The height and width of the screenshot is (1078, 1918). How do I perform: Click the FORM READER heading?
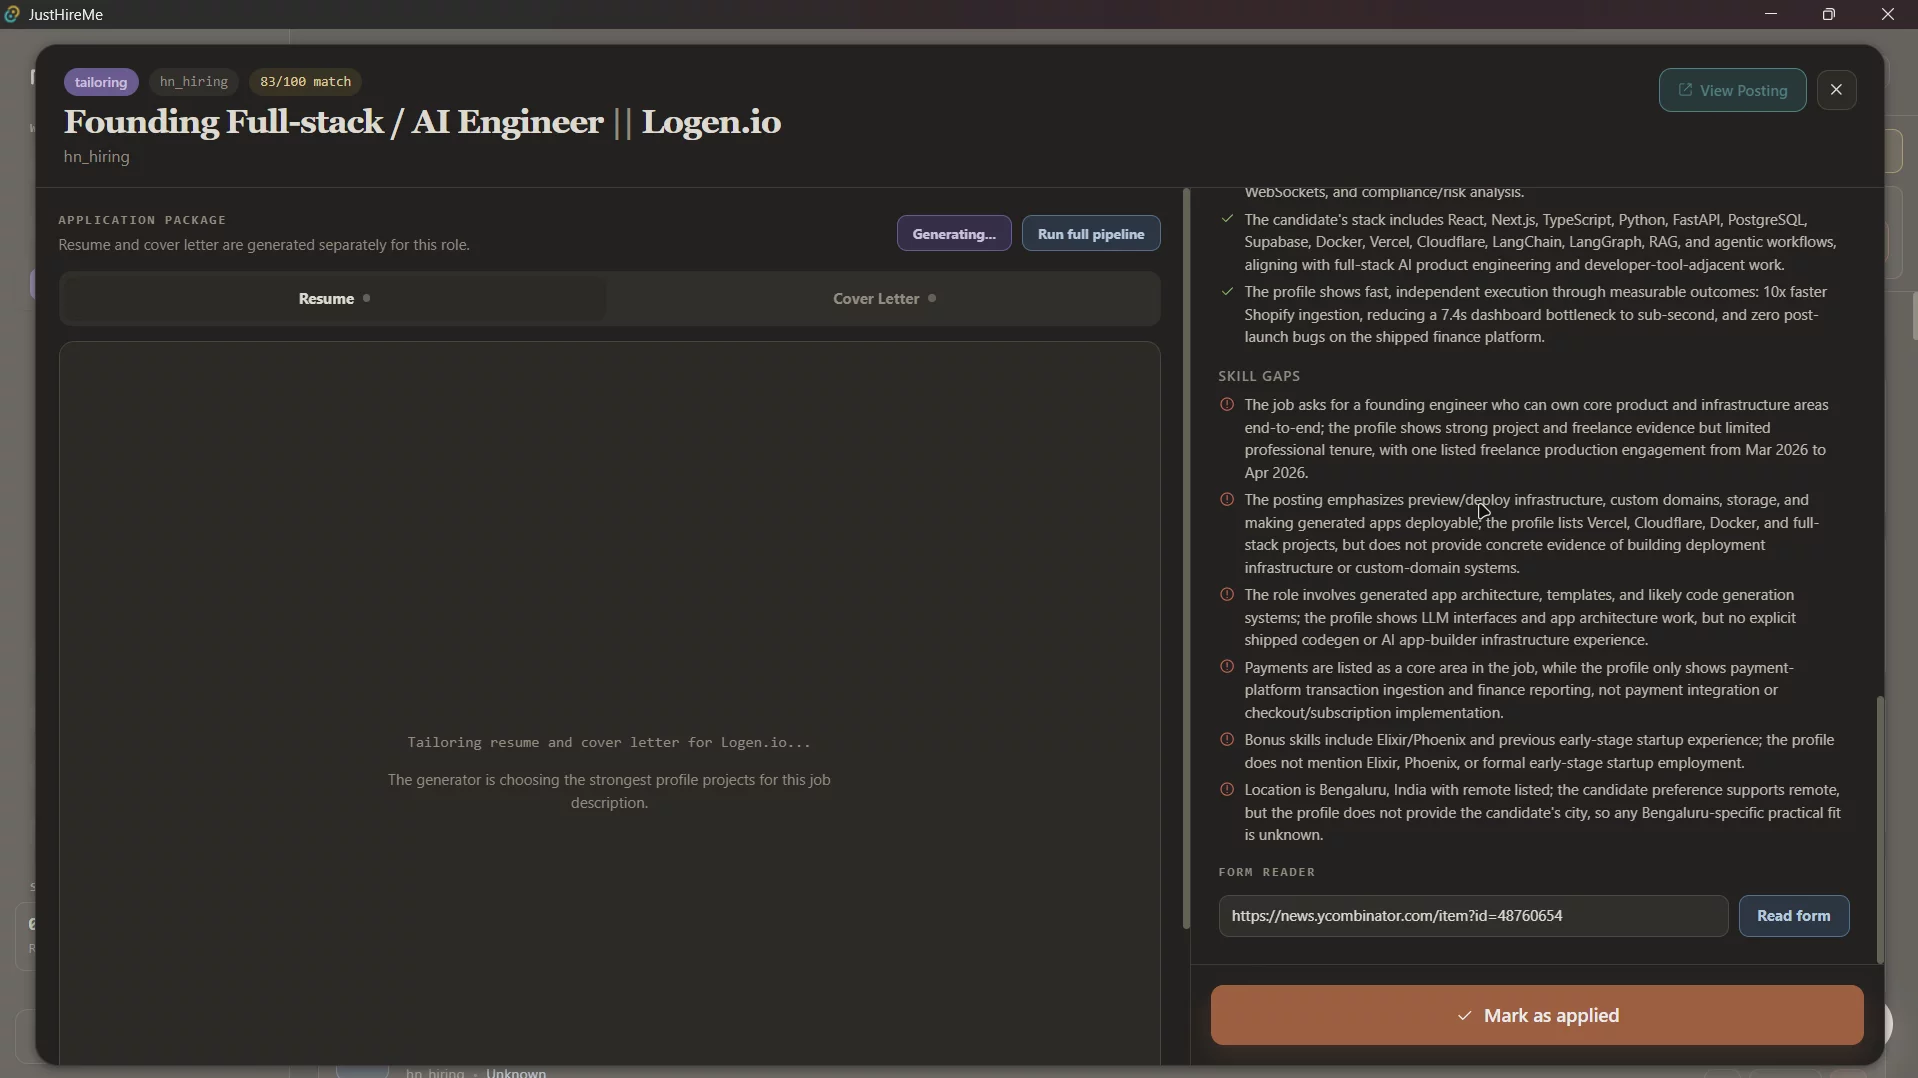point(1267,873)
